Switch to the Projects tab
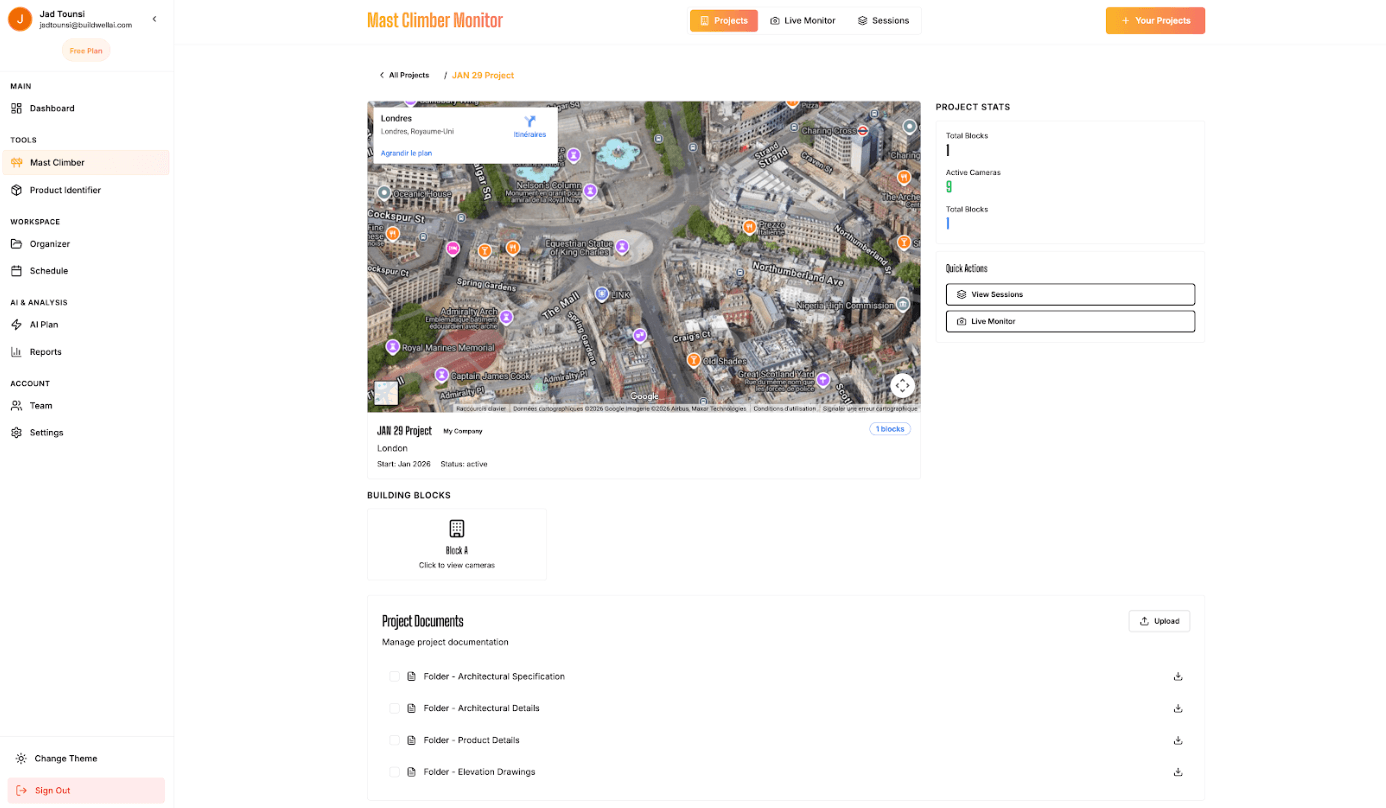This screenshot has width=1386, height=808. 724,20
